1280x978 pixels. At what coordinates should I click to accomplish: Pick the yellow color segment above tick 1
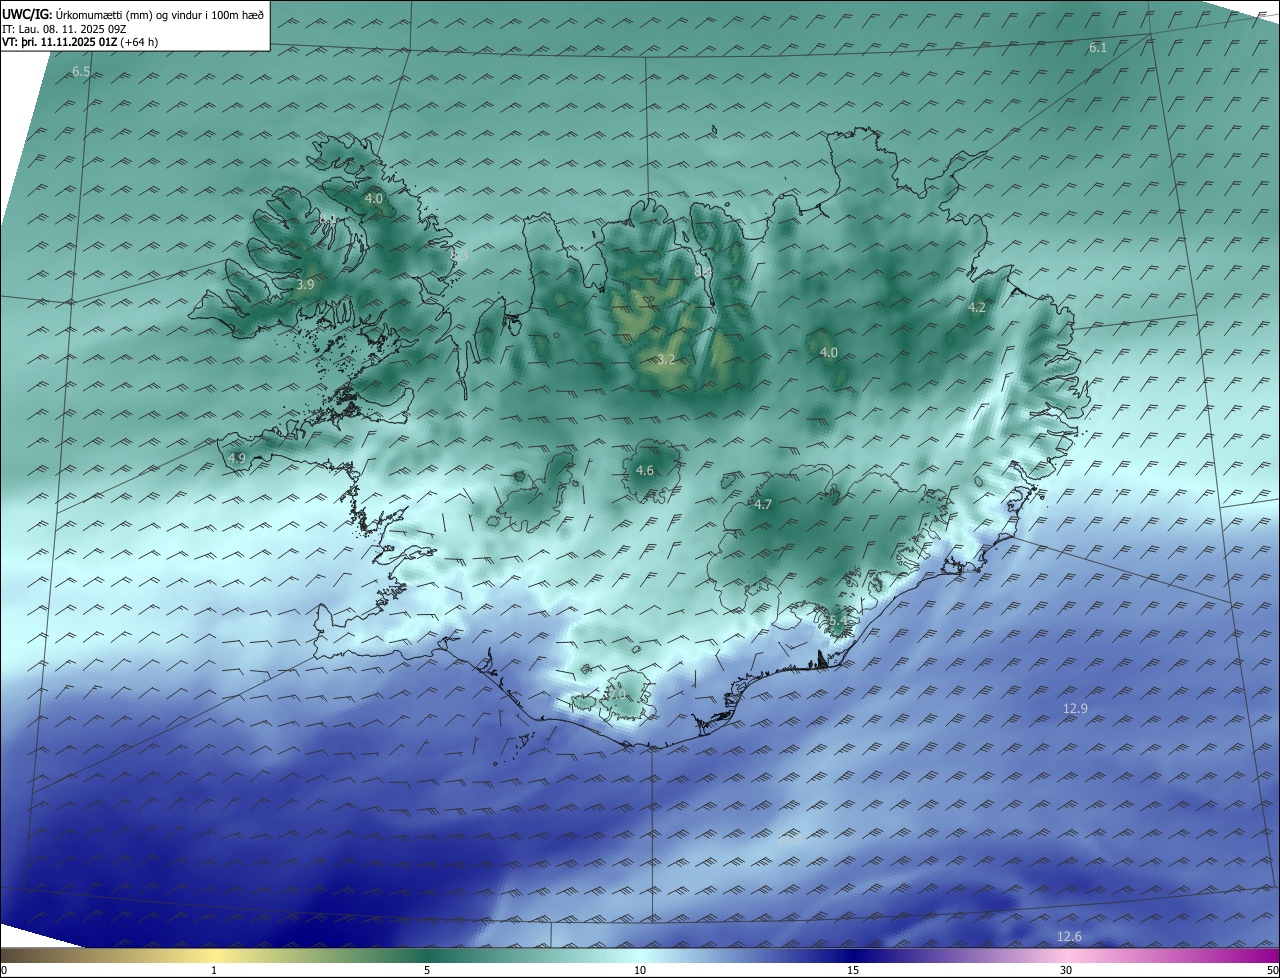pyautogui.click(x=214, y=955)
